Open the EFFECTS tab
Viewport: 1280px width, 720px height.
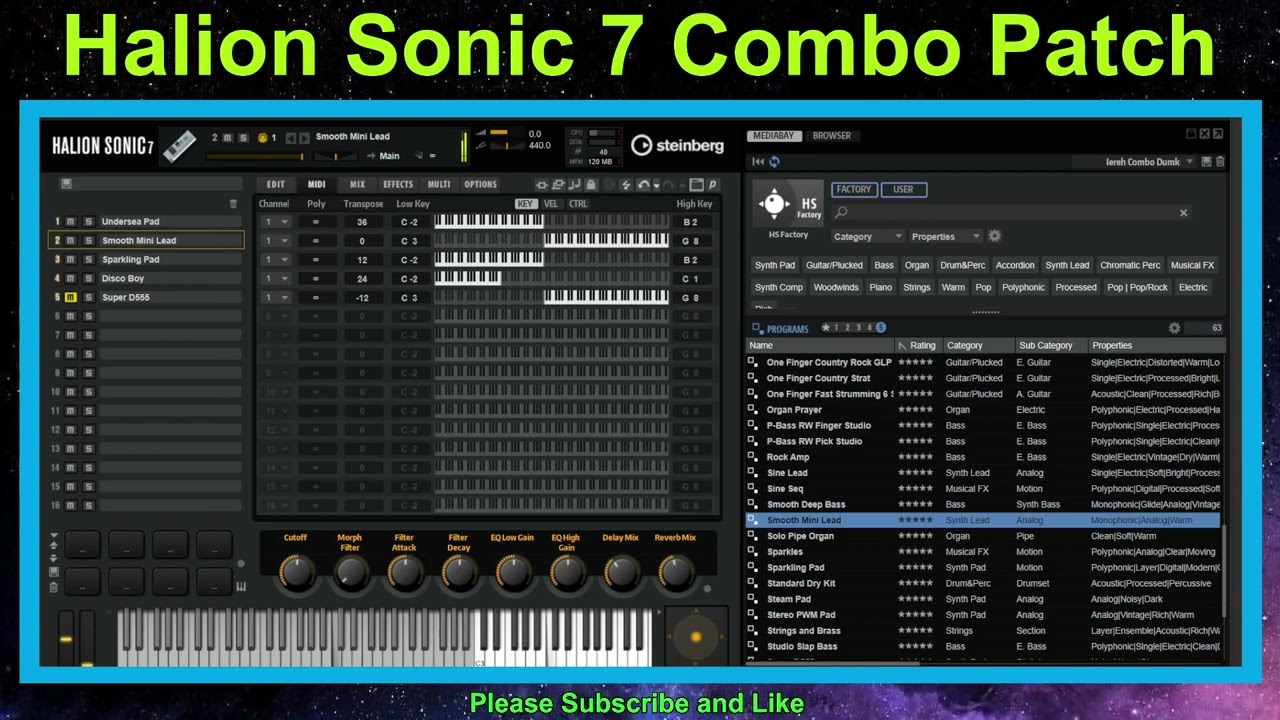pos(398,185)
